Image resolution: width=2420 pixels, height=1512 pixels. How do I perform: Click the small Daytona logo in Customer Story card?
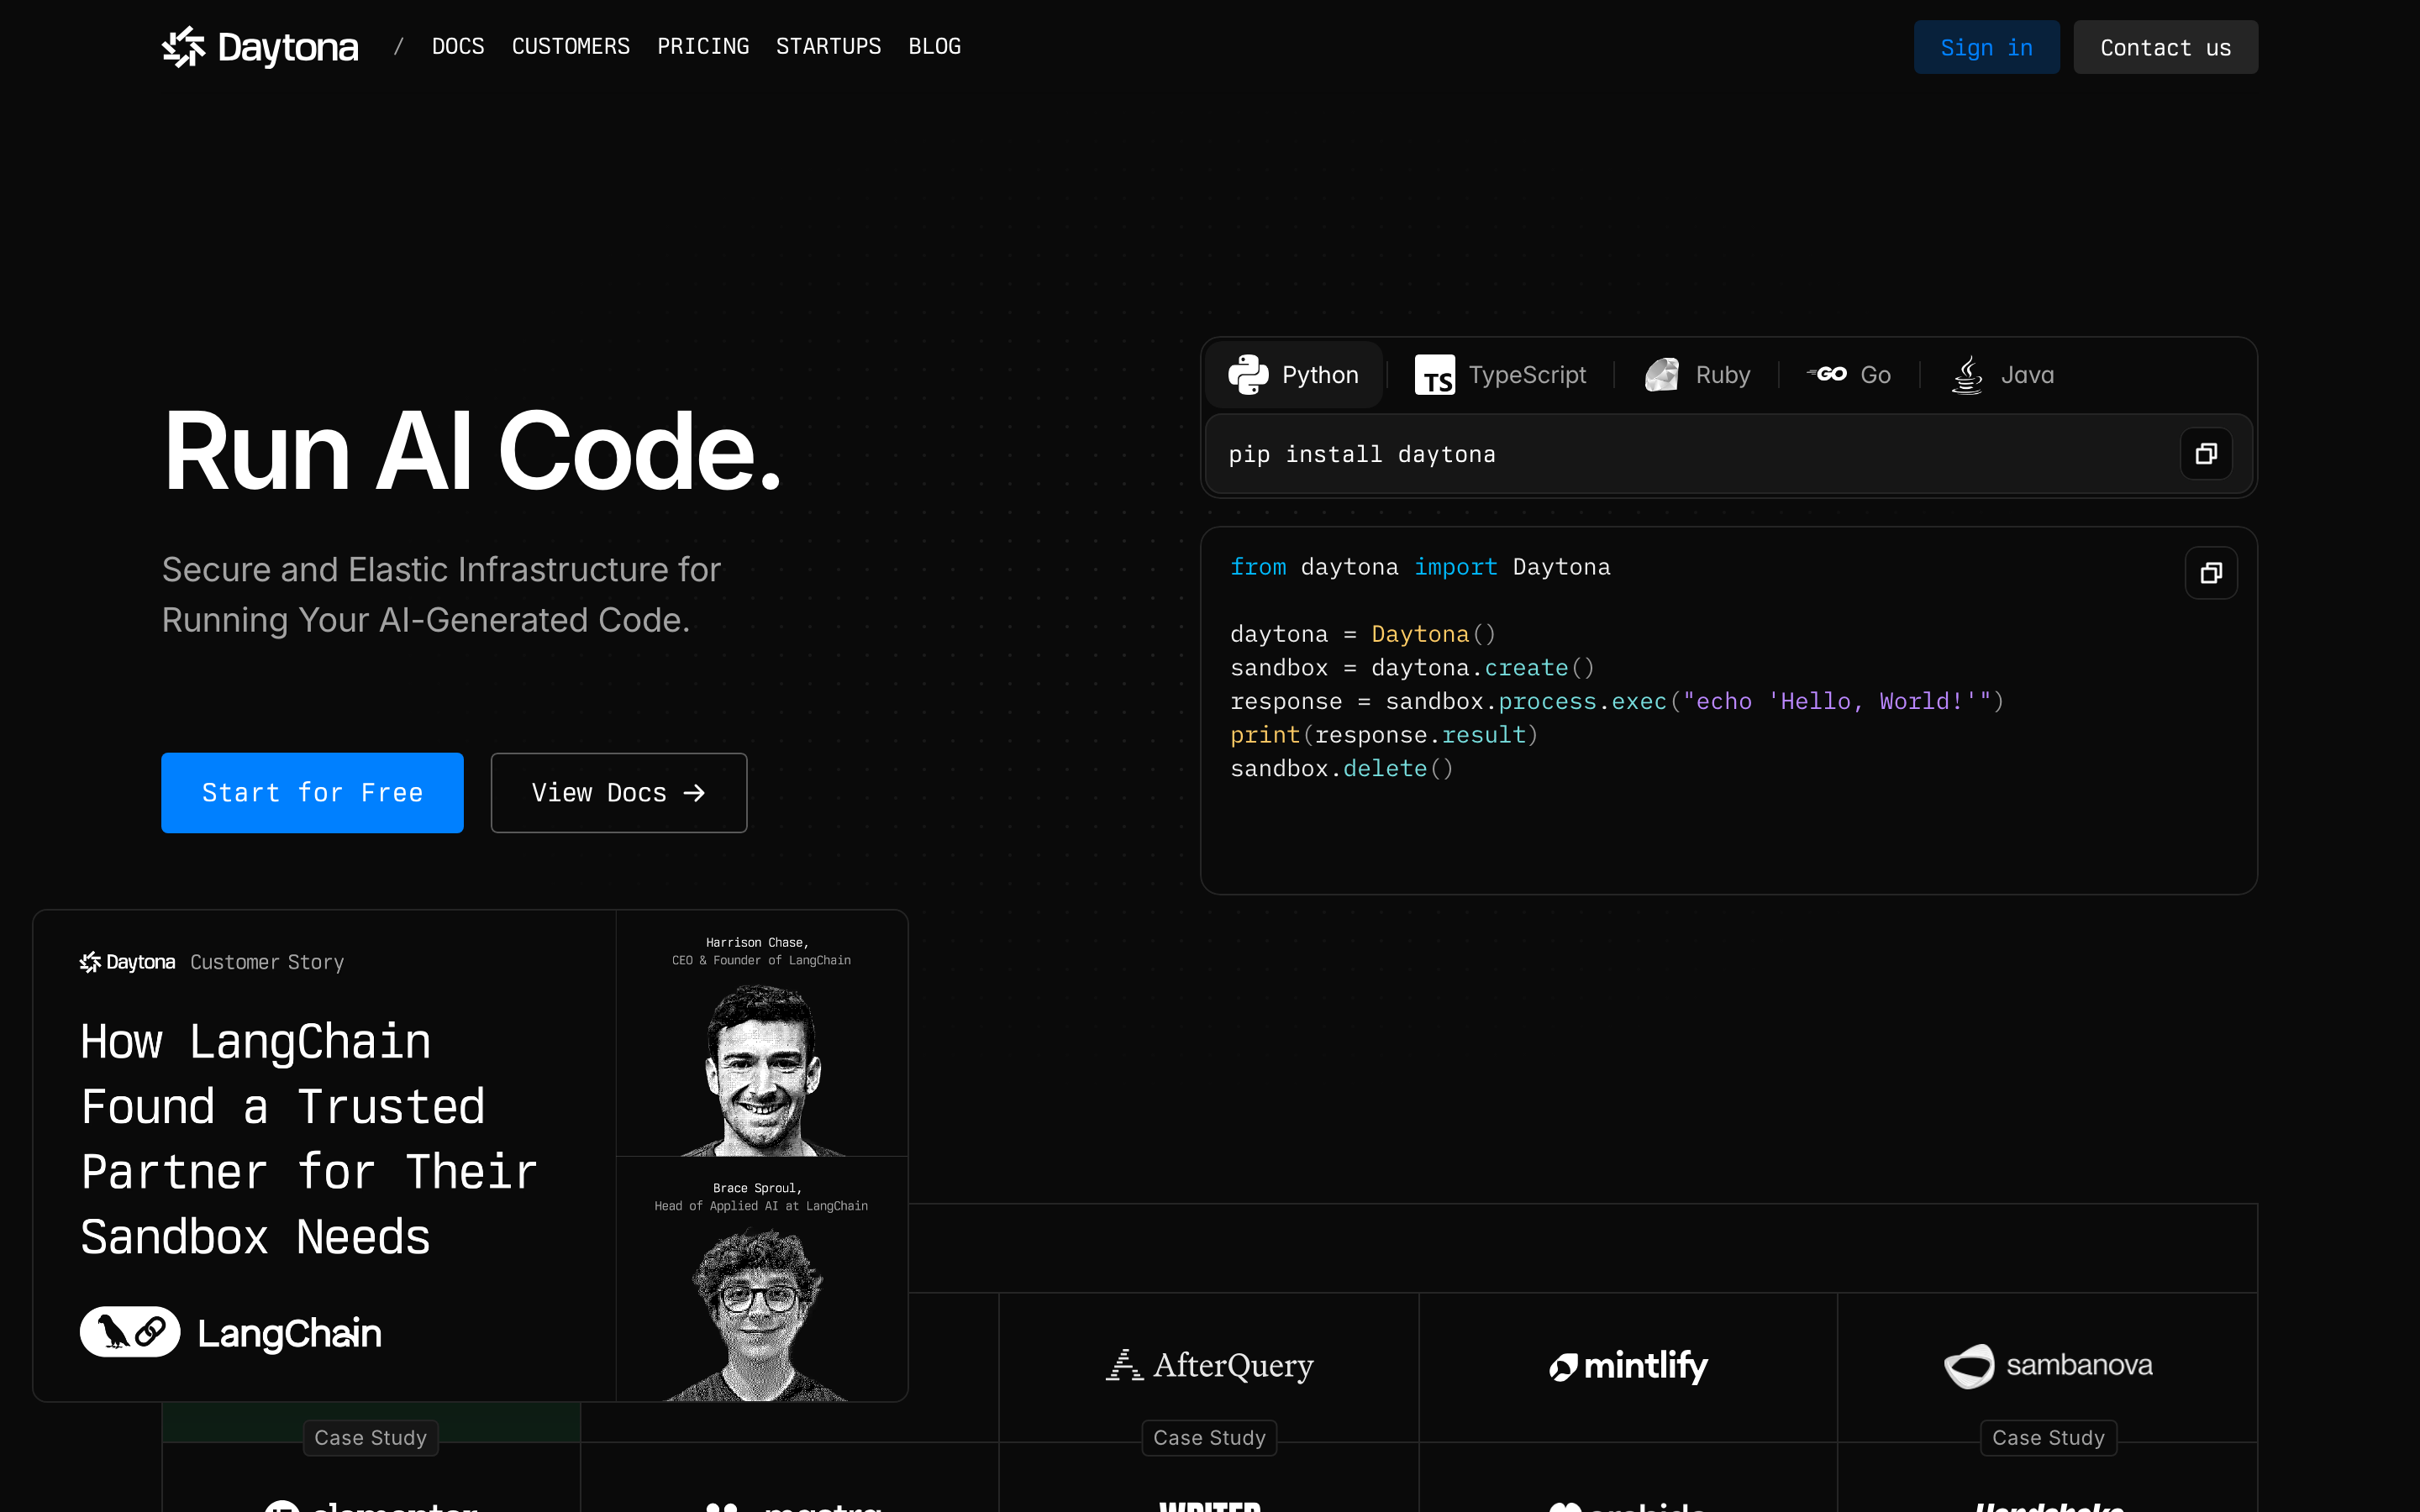coord(127,962)
